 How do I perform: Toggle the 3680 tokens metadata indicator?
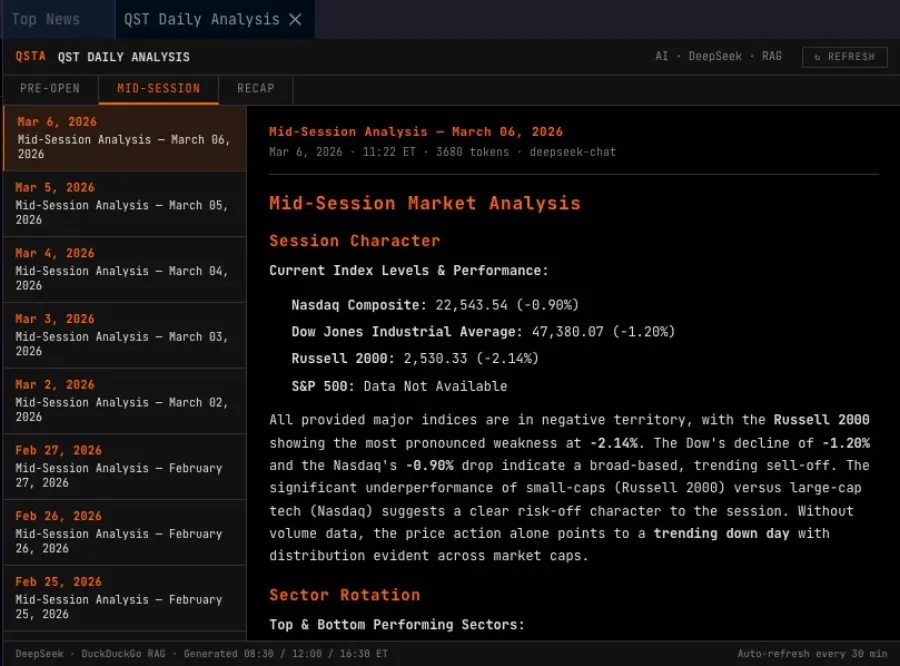coord(475,152)
